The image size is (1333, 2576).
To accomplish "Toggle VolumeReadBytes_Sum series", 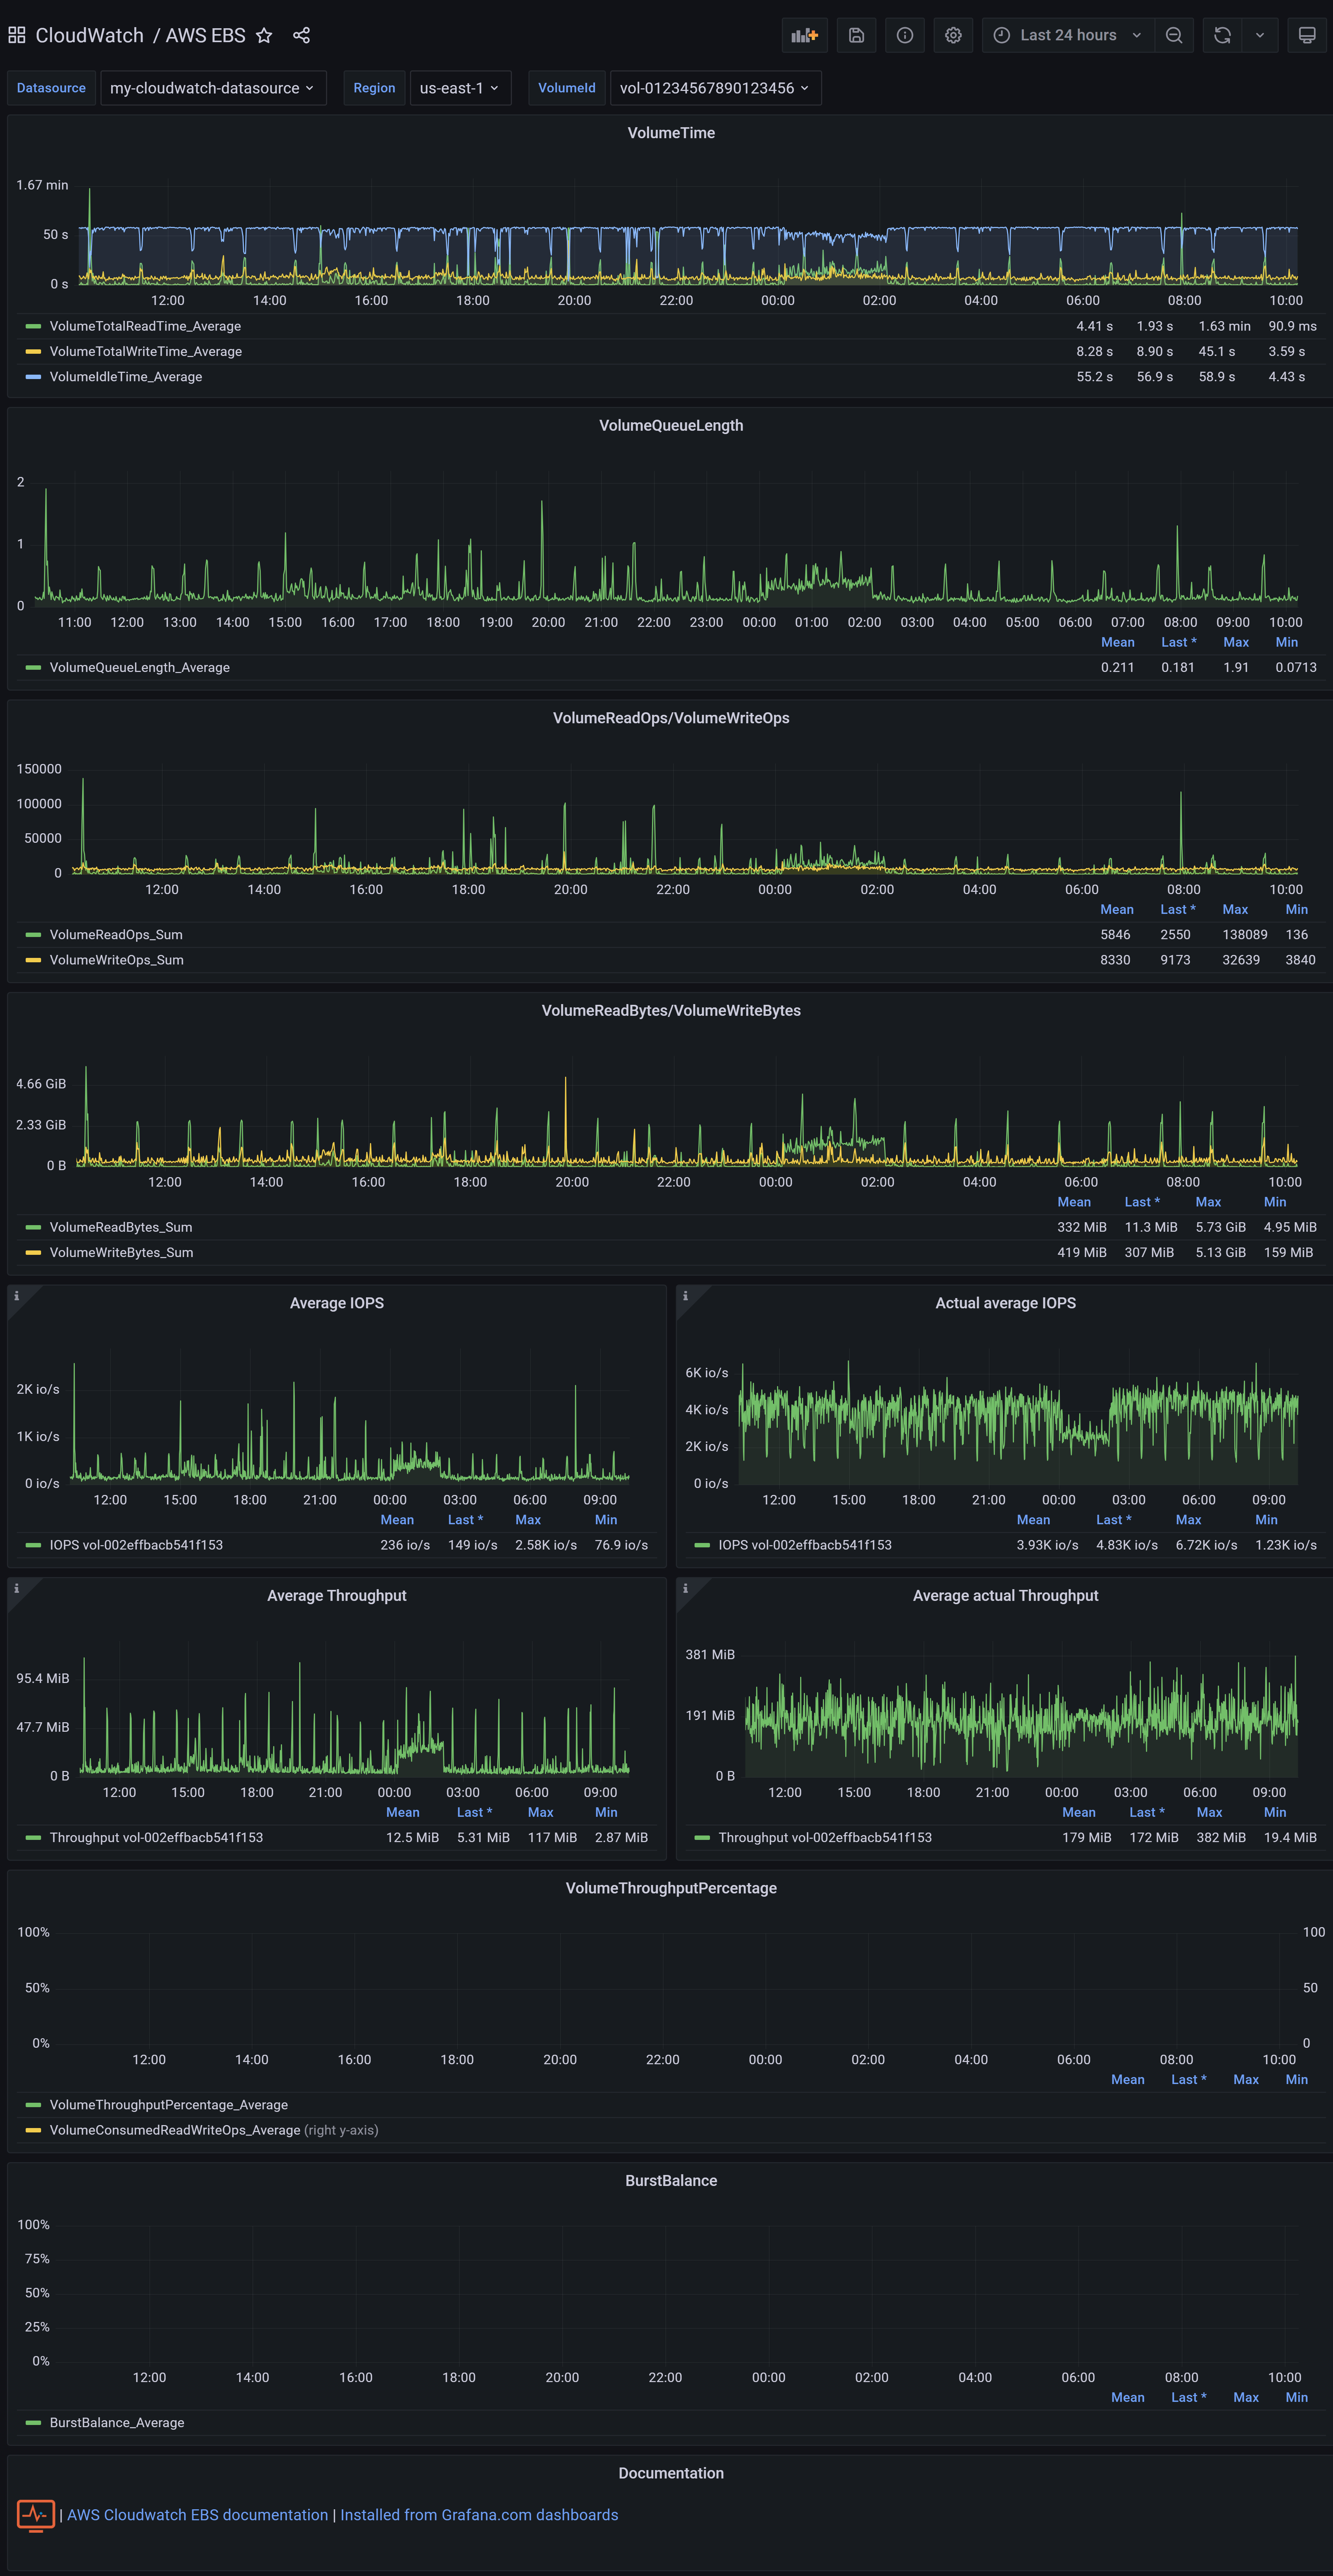I will click(x=121, y=1227).
